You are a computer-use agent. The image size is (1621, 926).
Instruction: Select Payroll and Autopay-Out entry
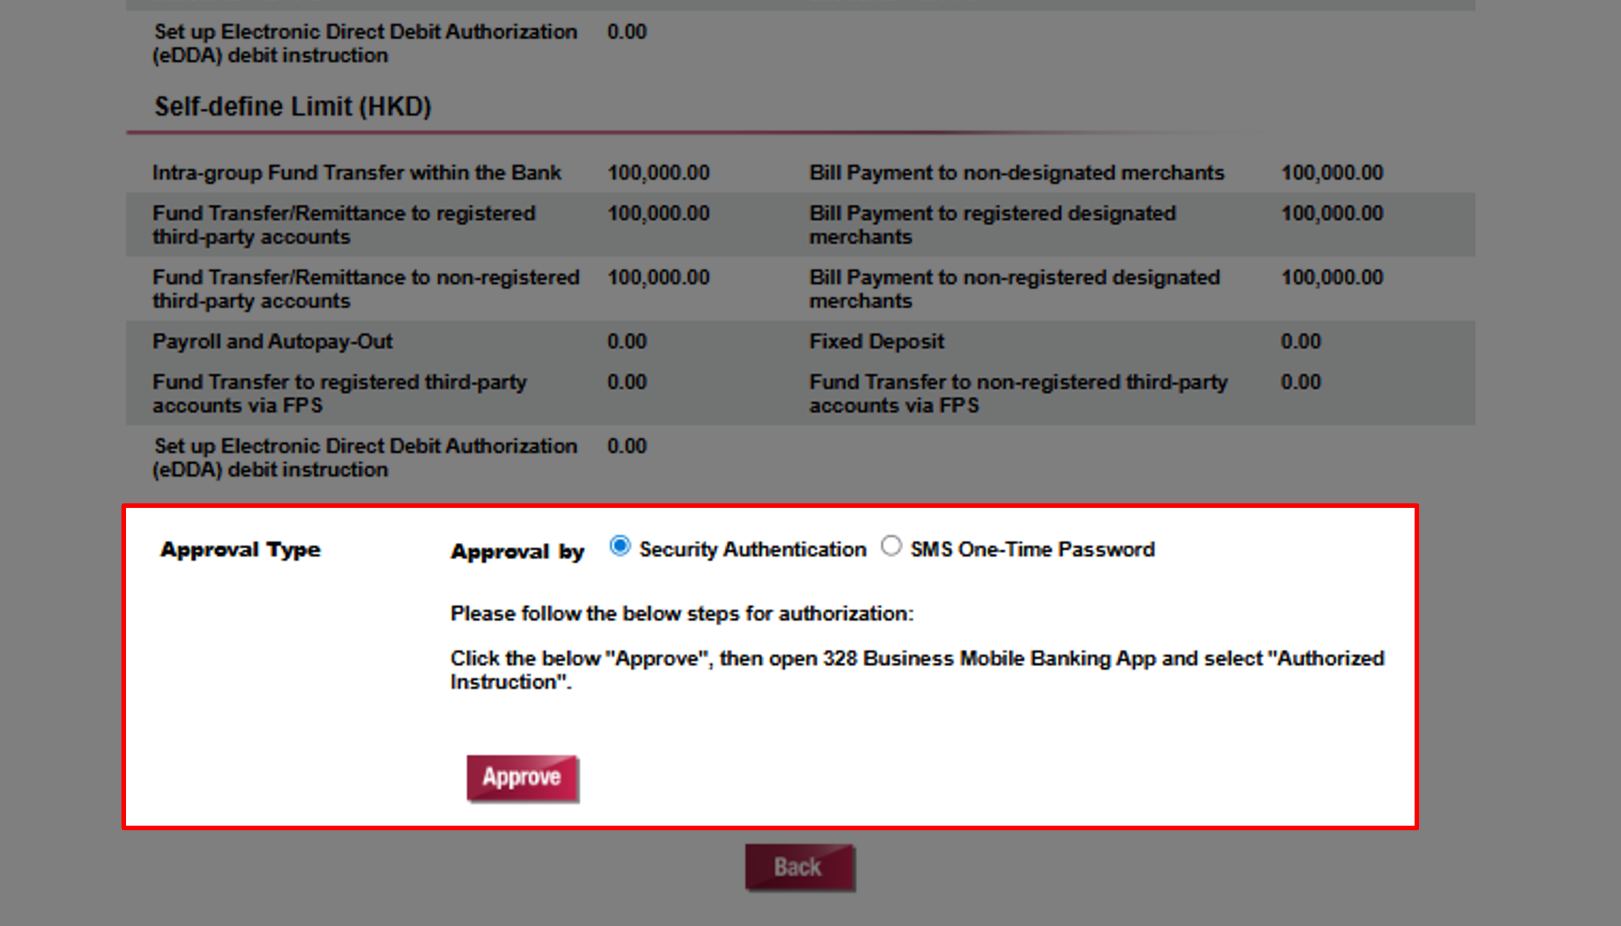coord(272,341)
